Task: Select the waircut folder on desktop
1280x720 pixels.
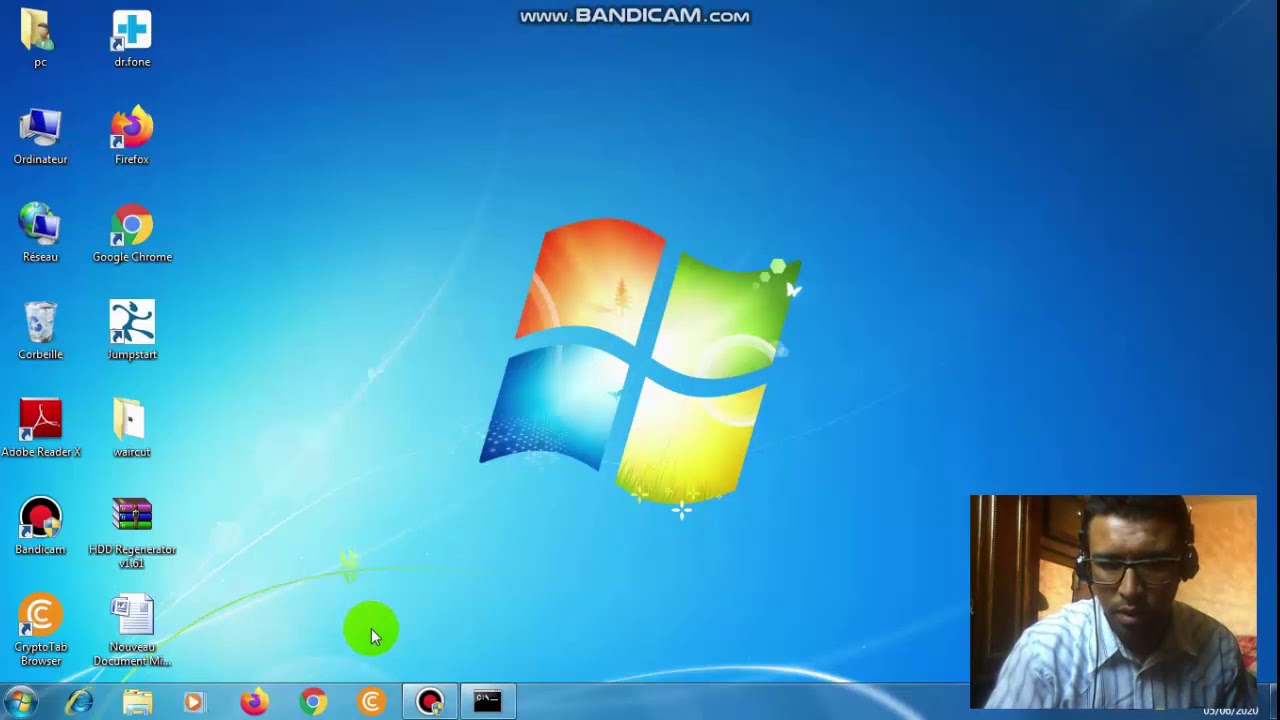Action: [132, 428]
